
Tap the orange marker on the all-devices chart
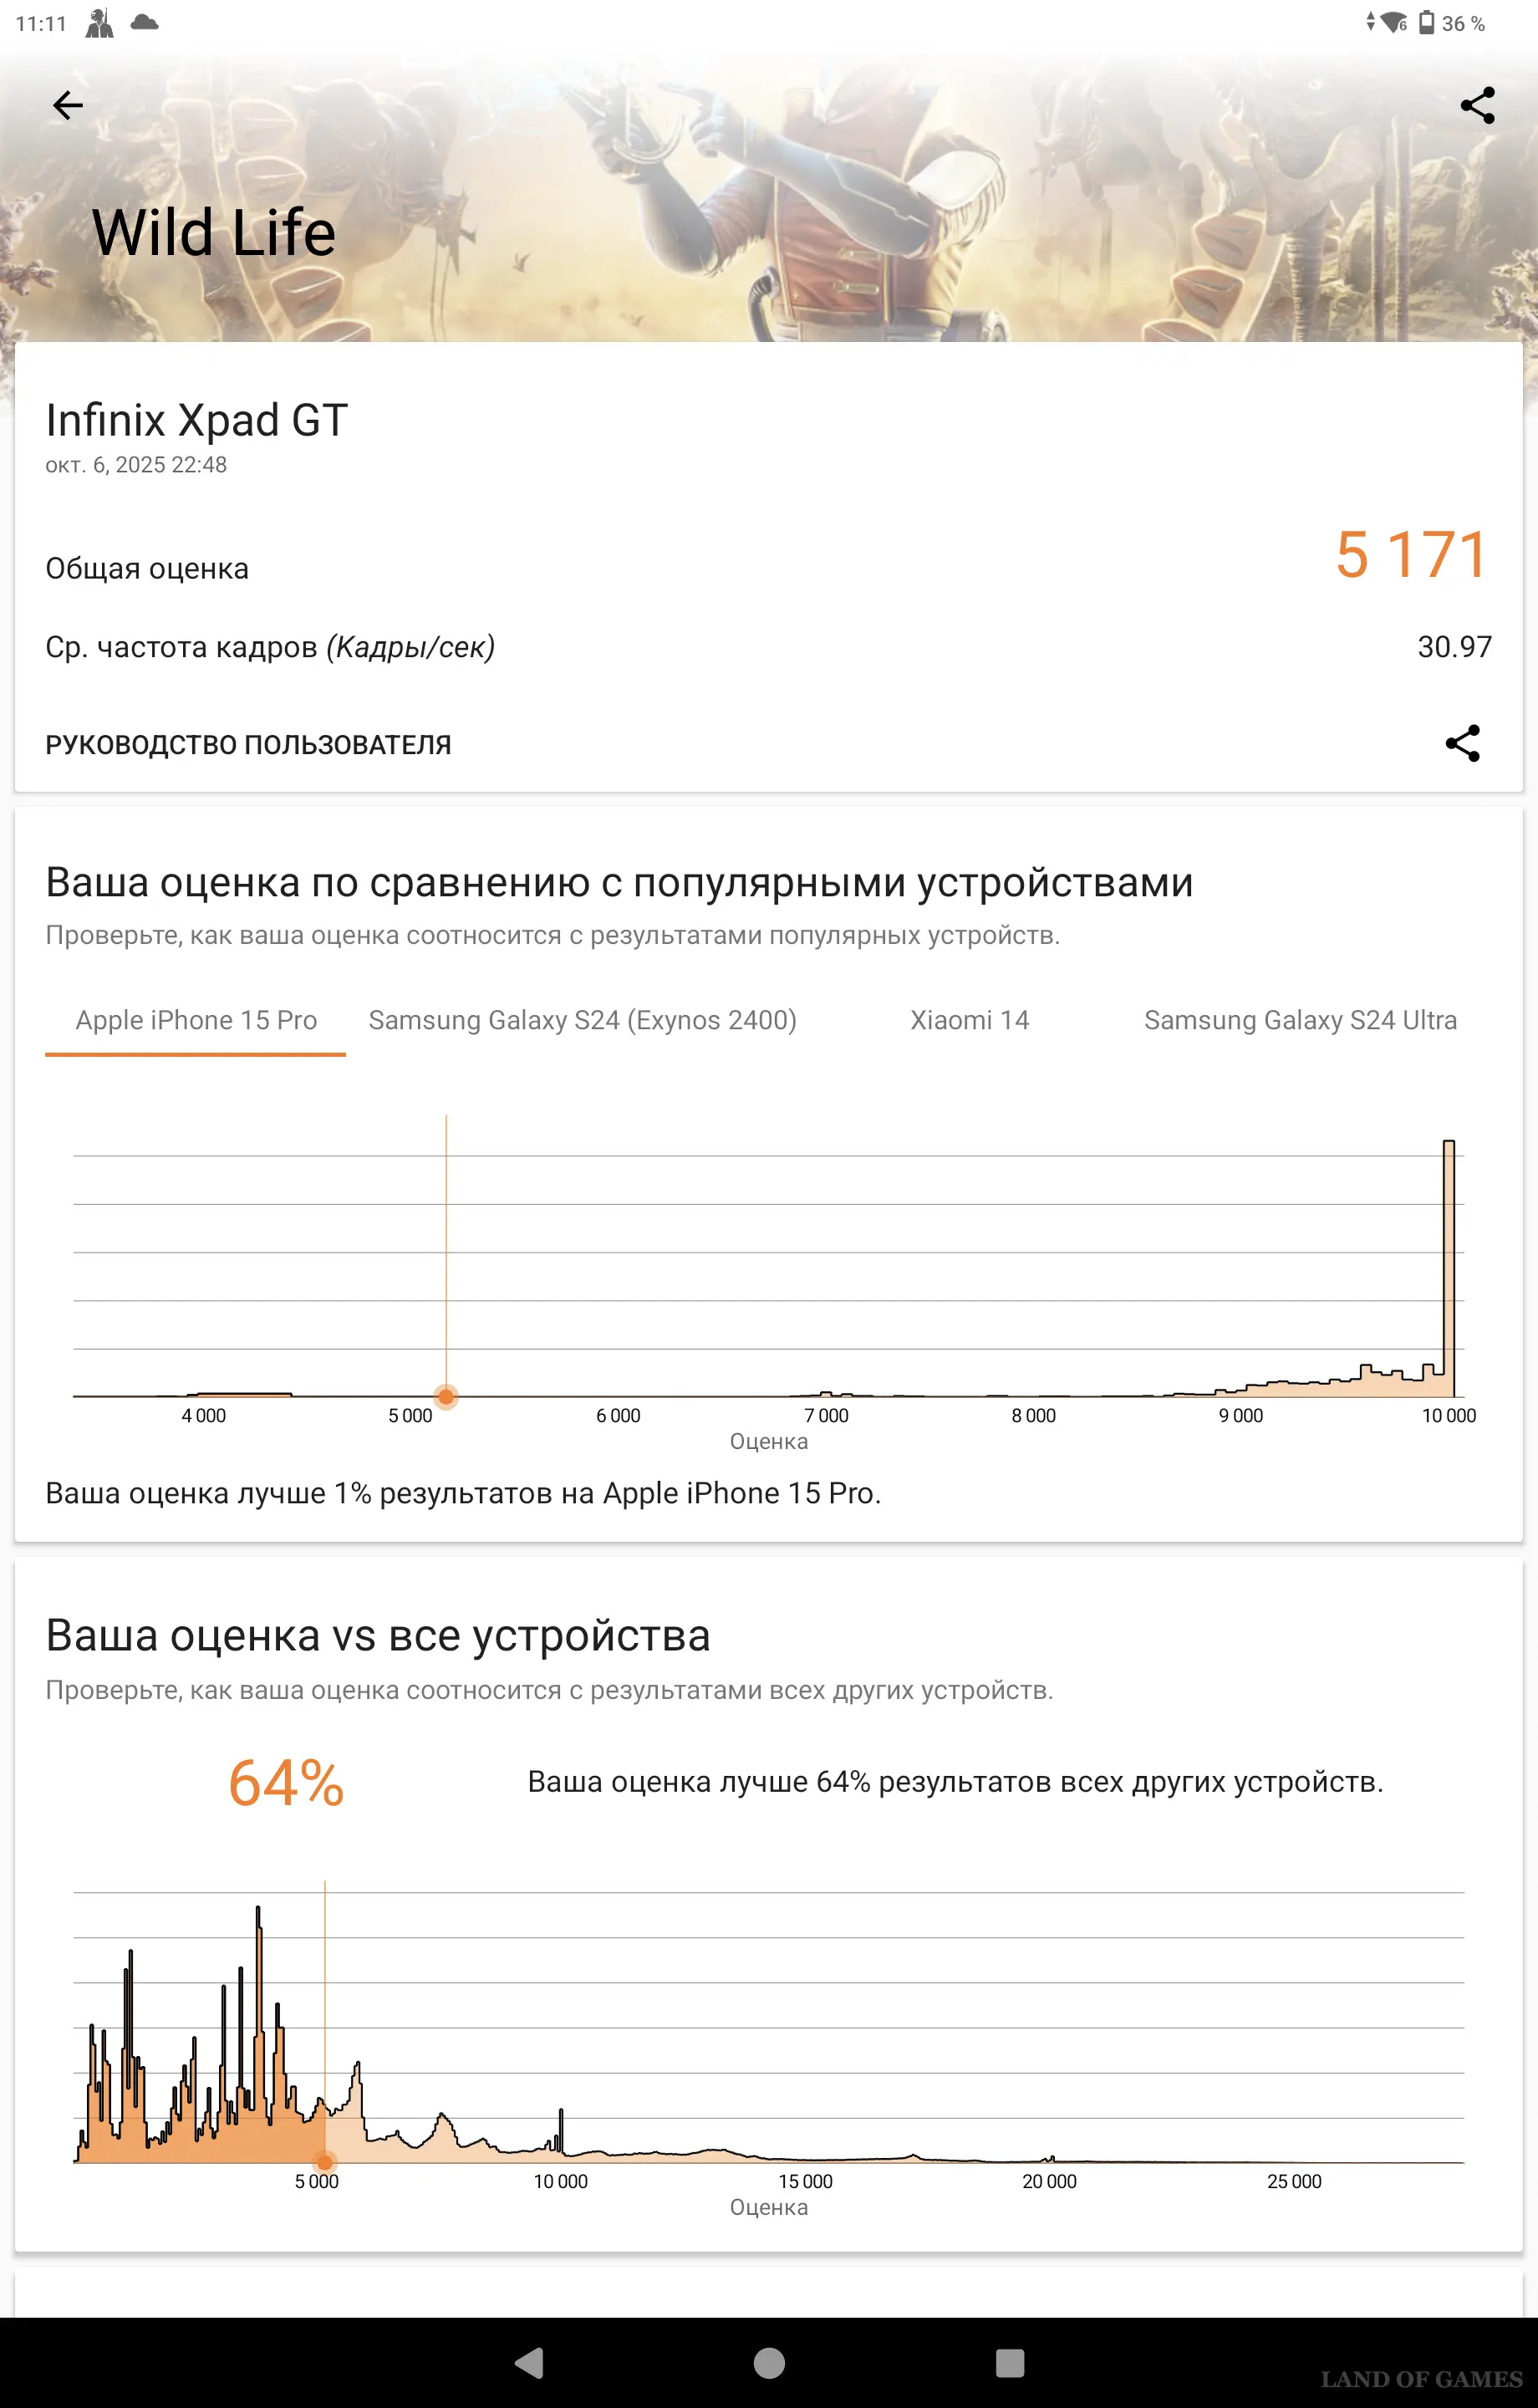pos(324,2161)
